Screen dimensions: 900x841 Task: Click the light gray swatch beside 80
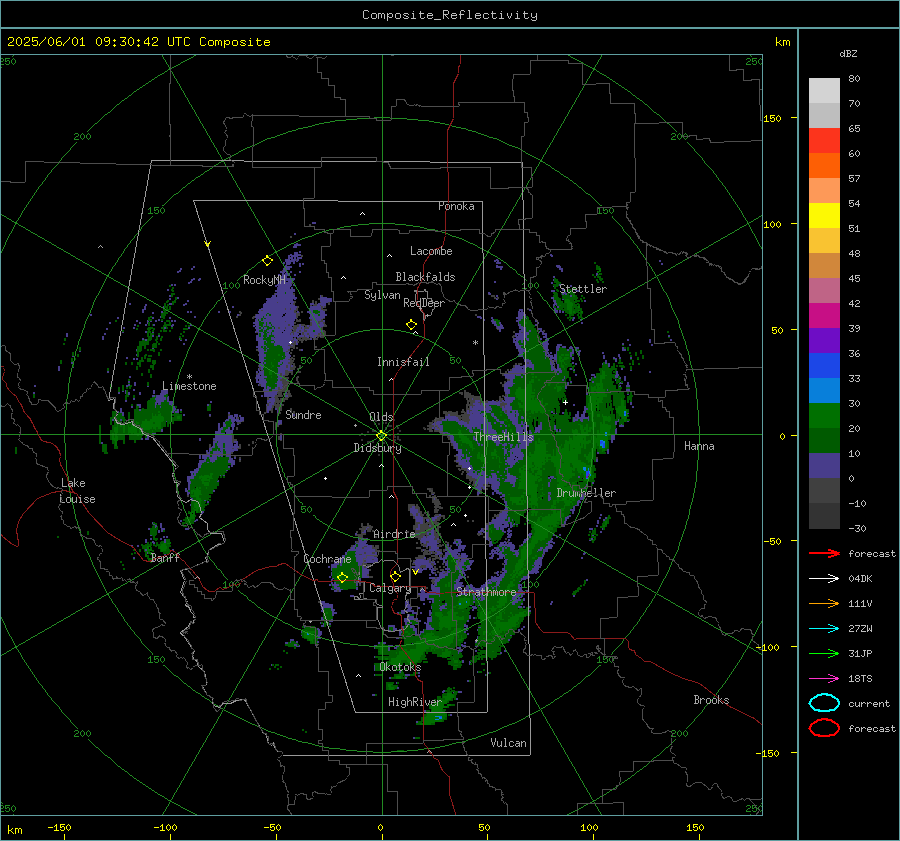[x=824, y=91]
